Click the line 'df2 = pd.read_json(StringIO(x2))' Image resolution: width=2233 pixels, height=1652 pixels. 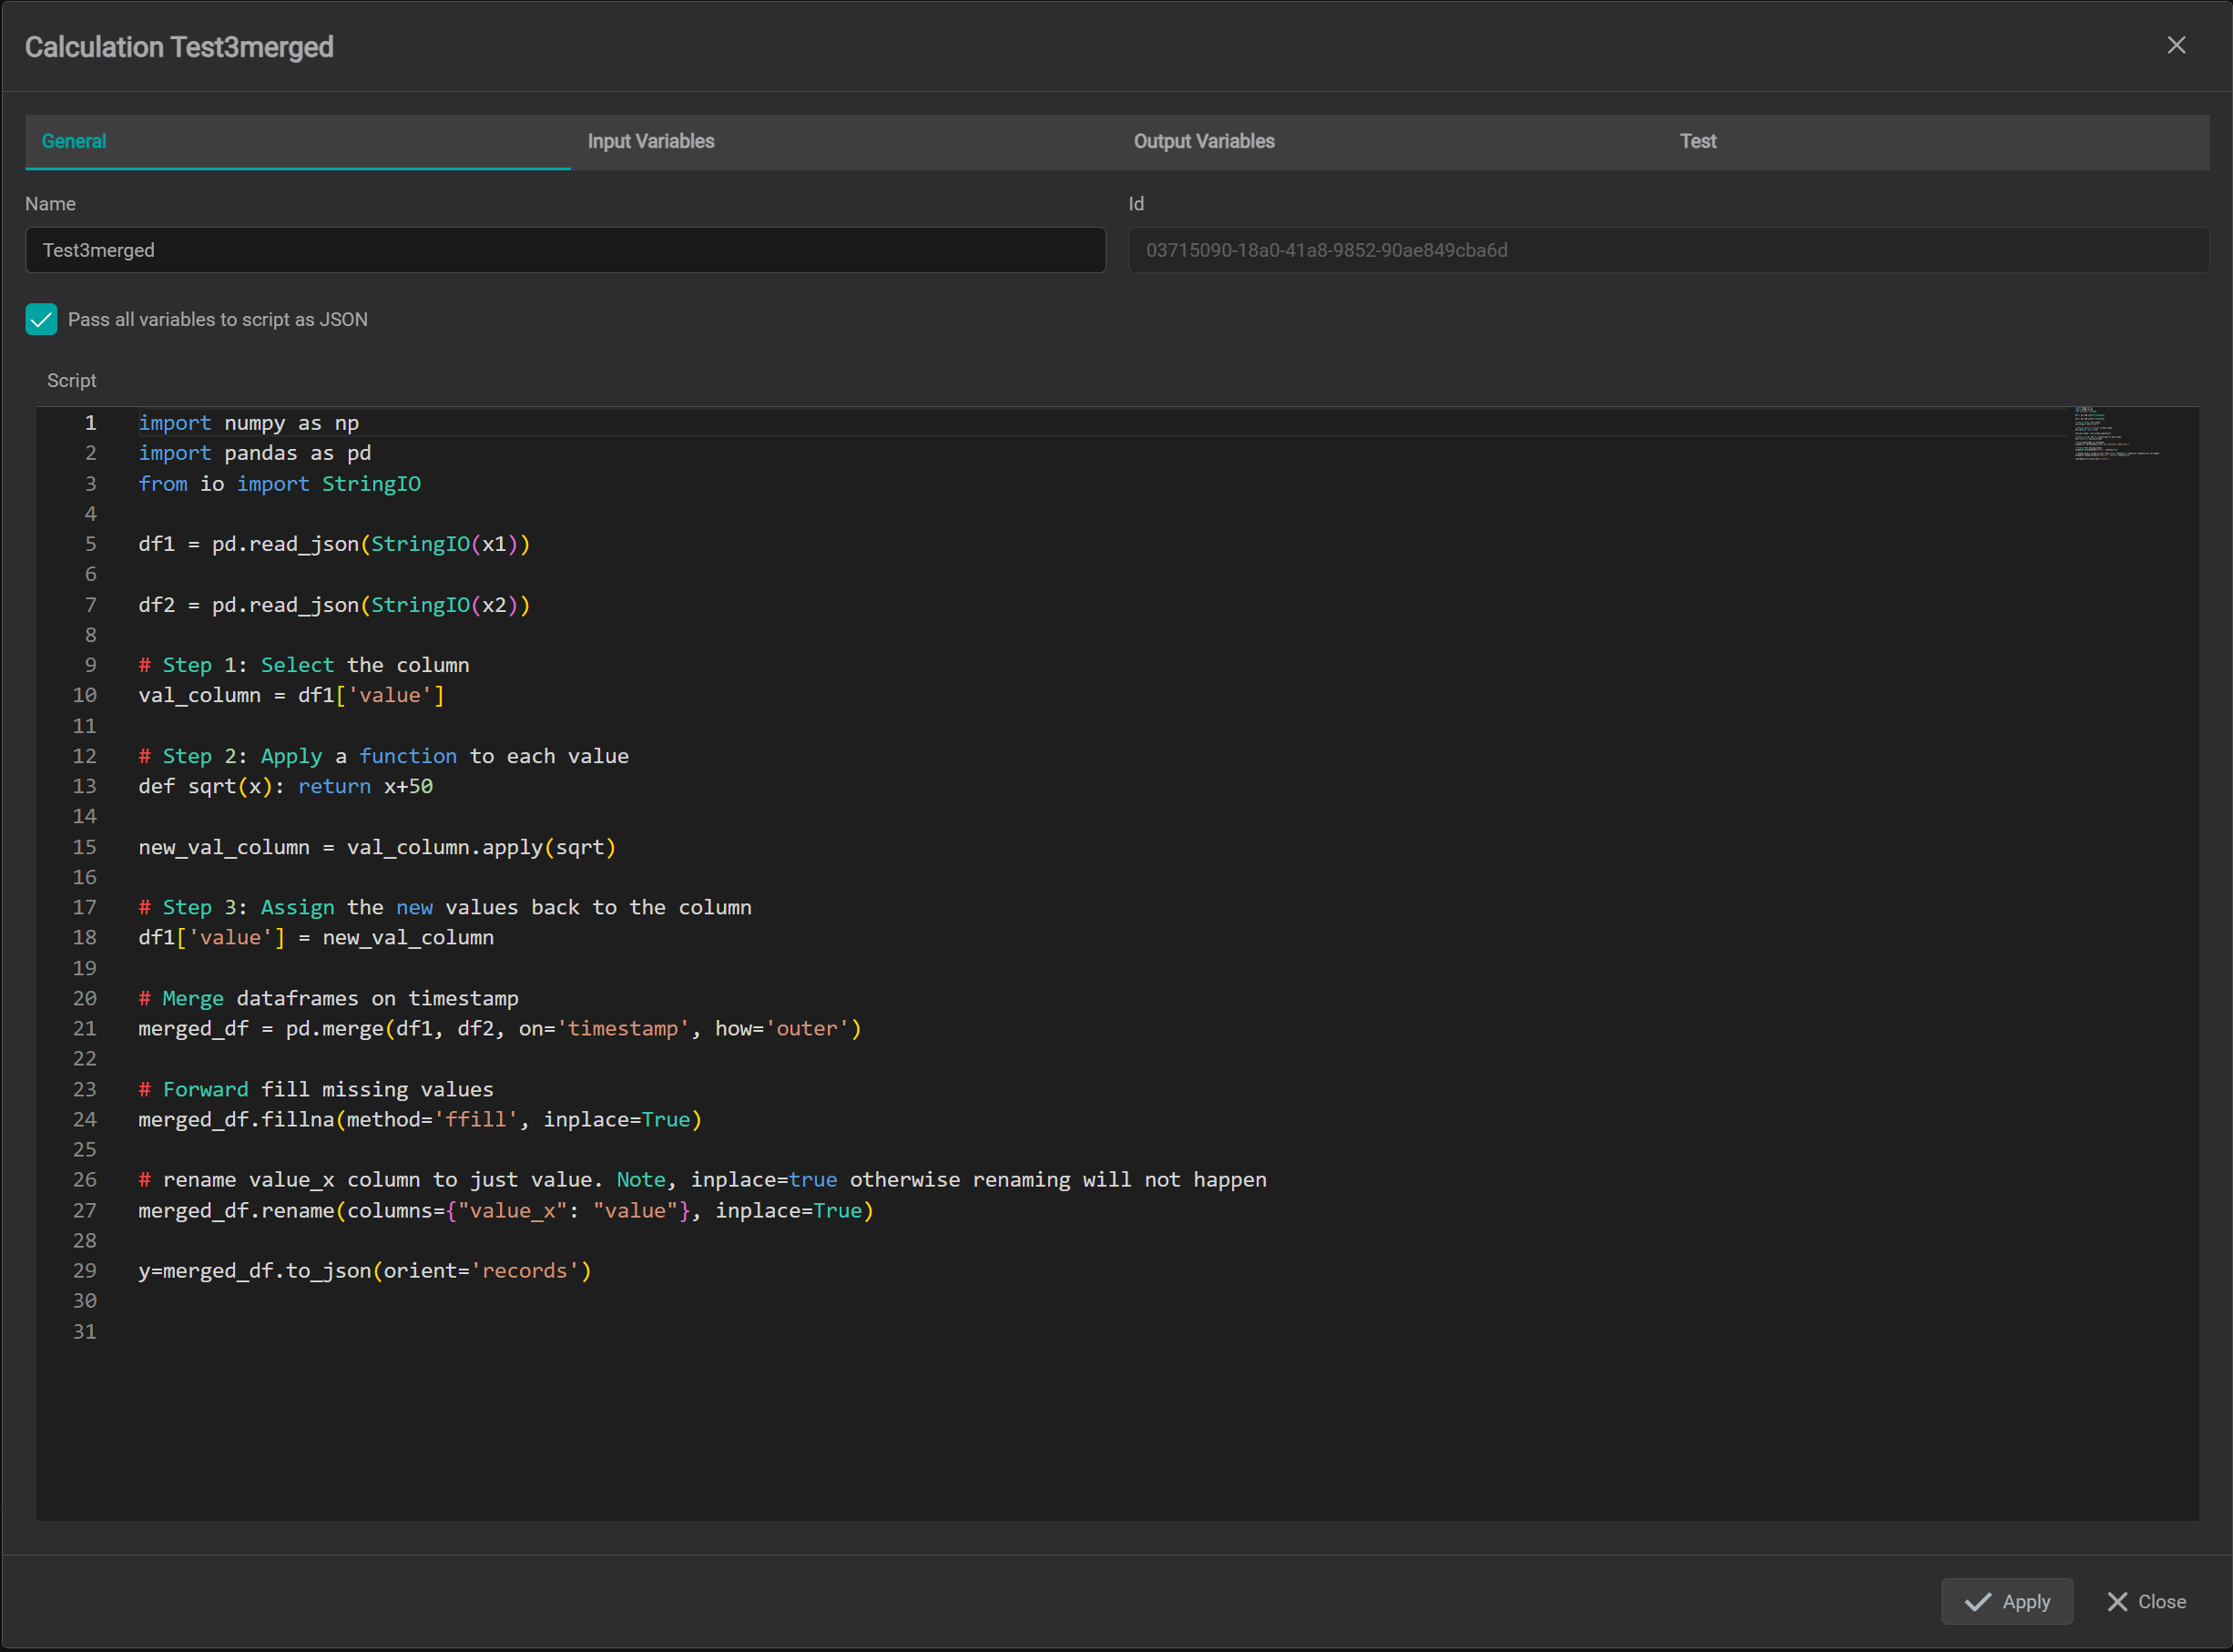[x=334, y=605]
